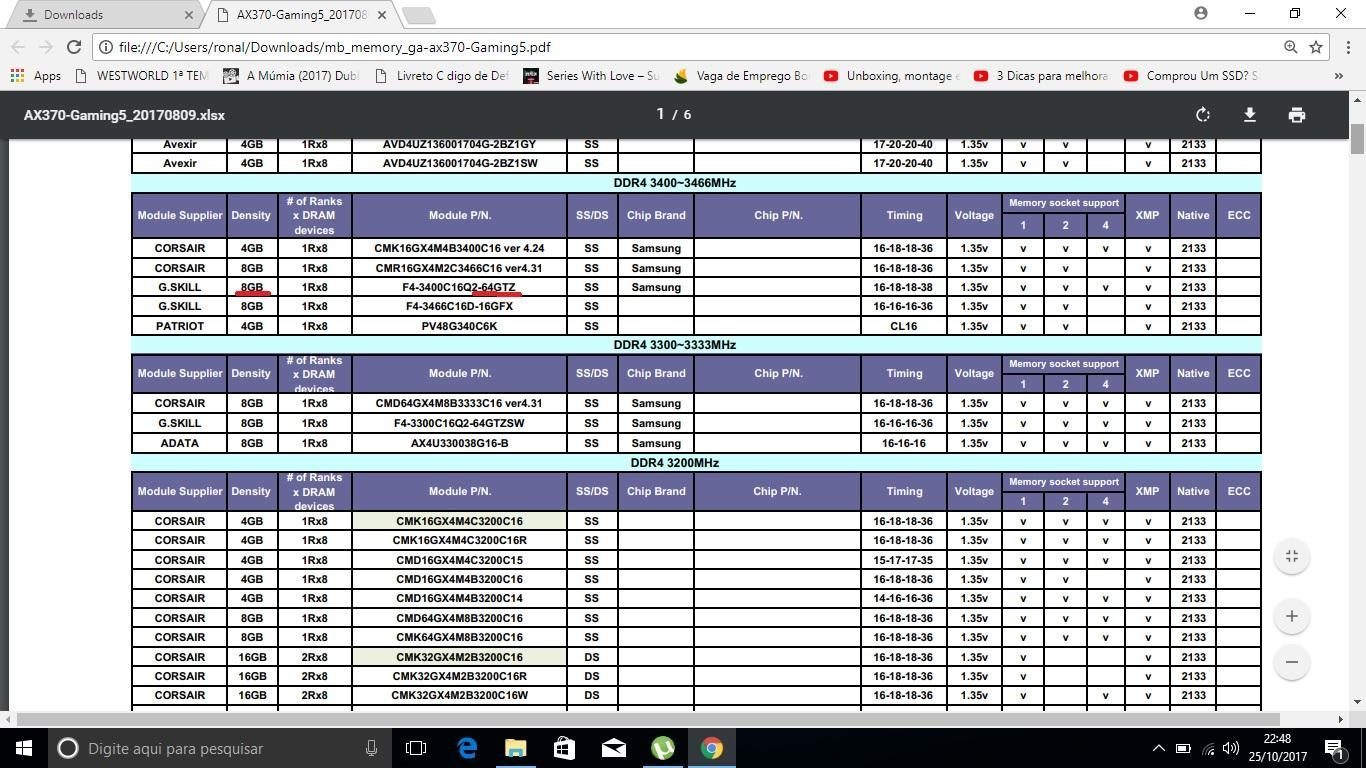Click the PDF page number field
The image size is (1366, 768).
(x=660, y=114)
